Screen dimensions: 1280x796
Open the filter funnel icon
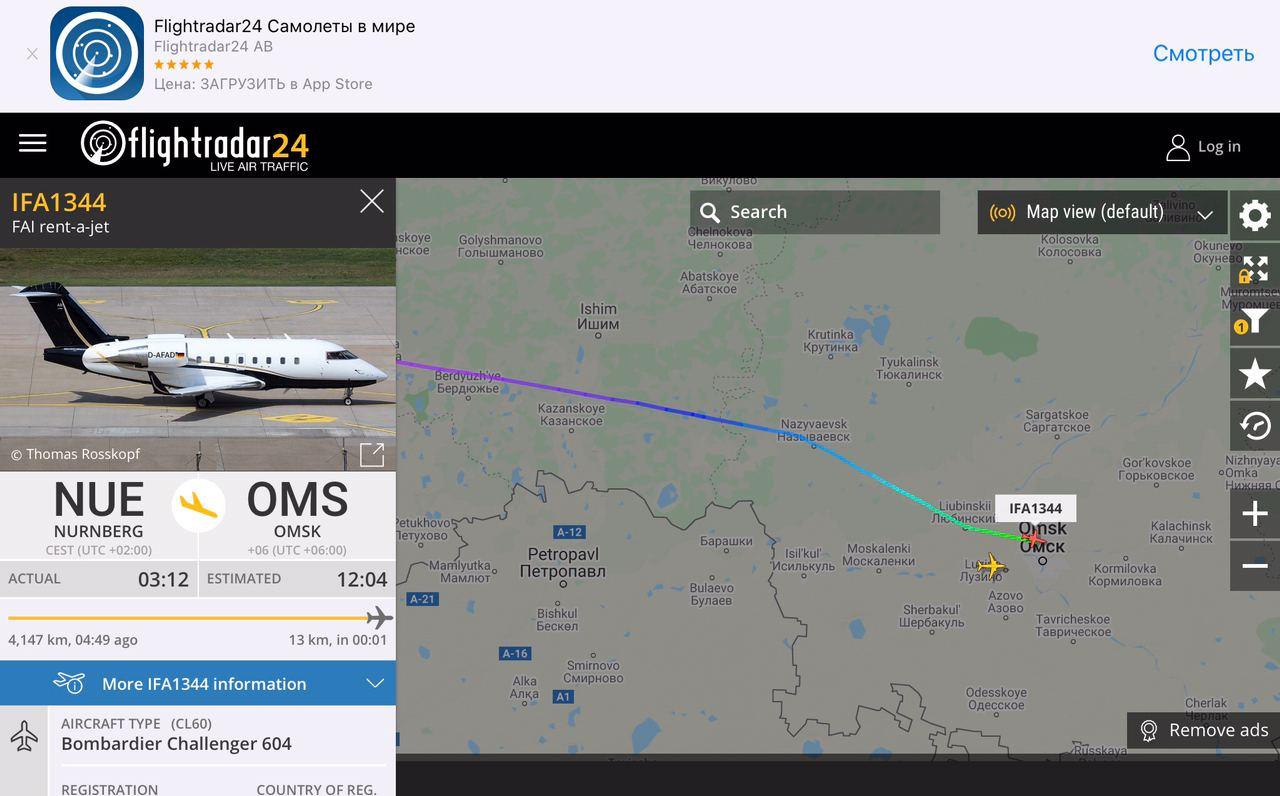pyautogui.click(x=1255, y=321)
